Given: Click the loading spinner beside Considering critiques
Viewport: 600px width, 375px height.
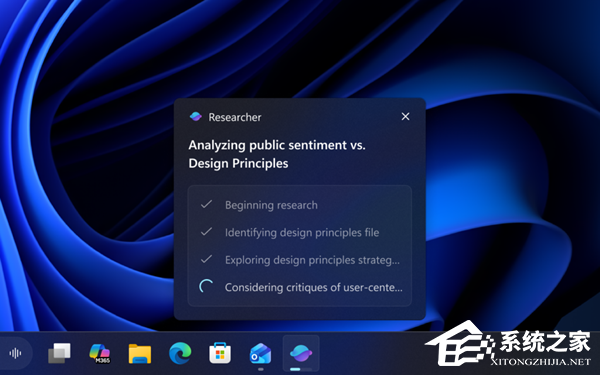Looking at the screenshot, I should [x=206, y=287].
